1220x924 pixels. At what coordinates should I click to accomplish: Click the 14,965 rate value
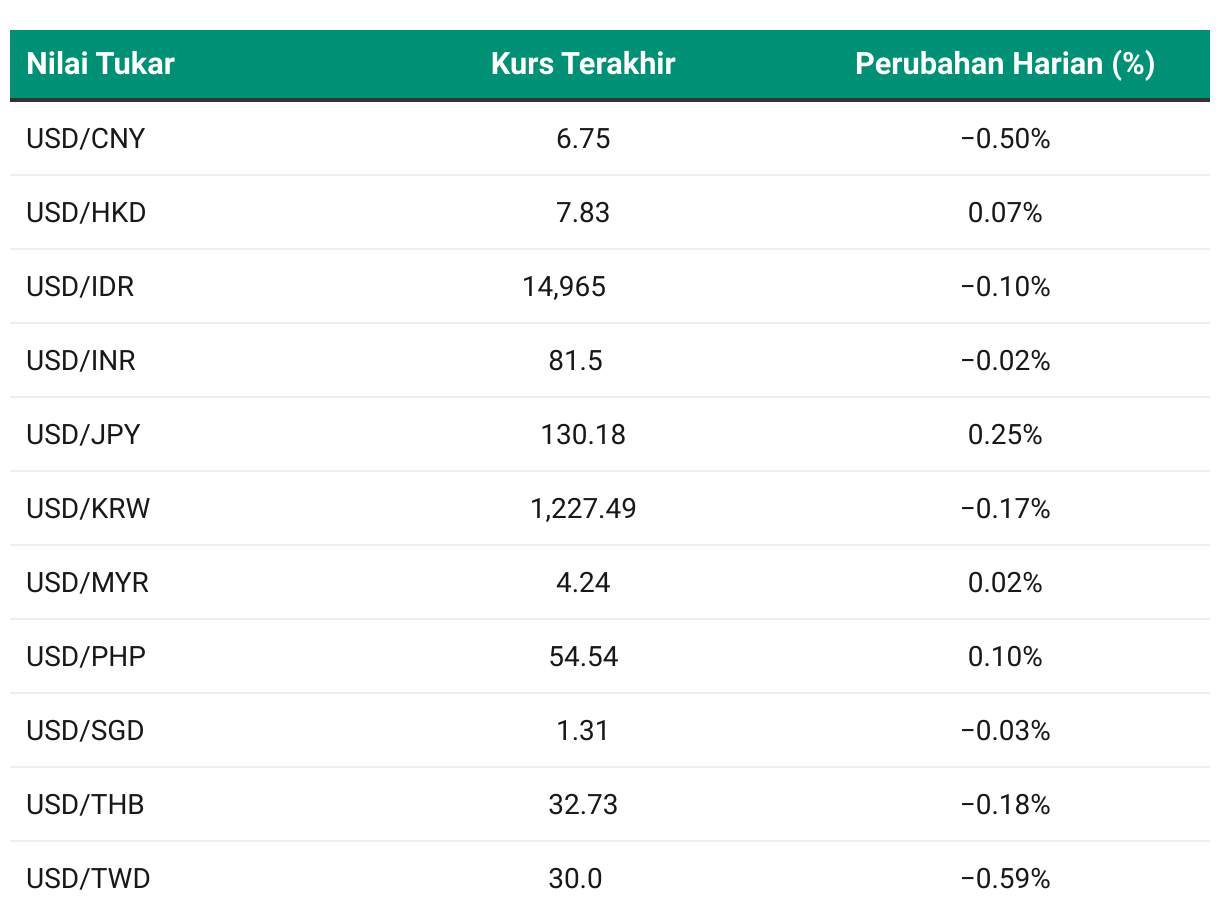point(564,288)
